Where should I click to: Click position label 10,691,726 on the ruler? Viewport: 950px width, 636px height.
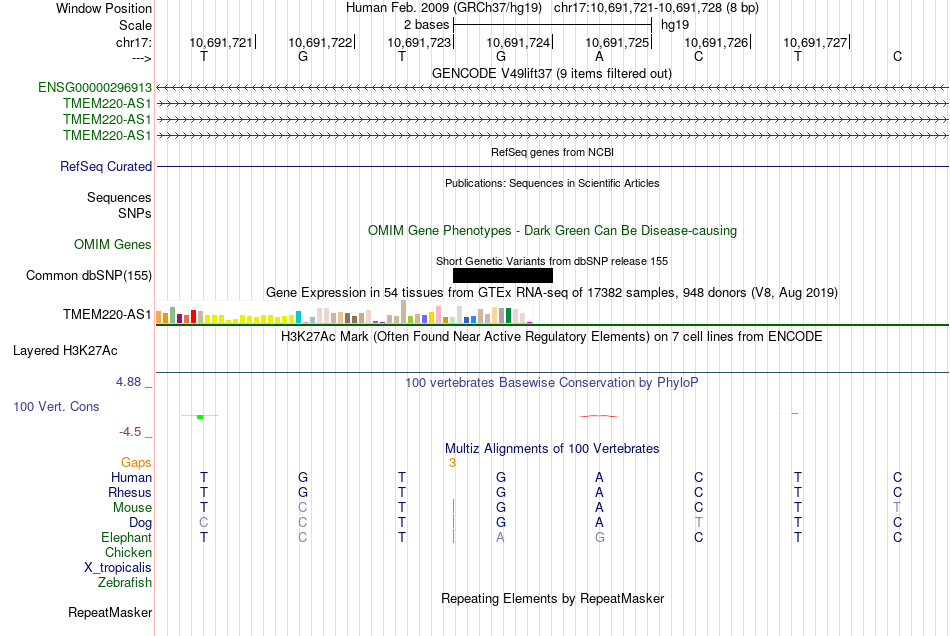(x=716, y=42)
